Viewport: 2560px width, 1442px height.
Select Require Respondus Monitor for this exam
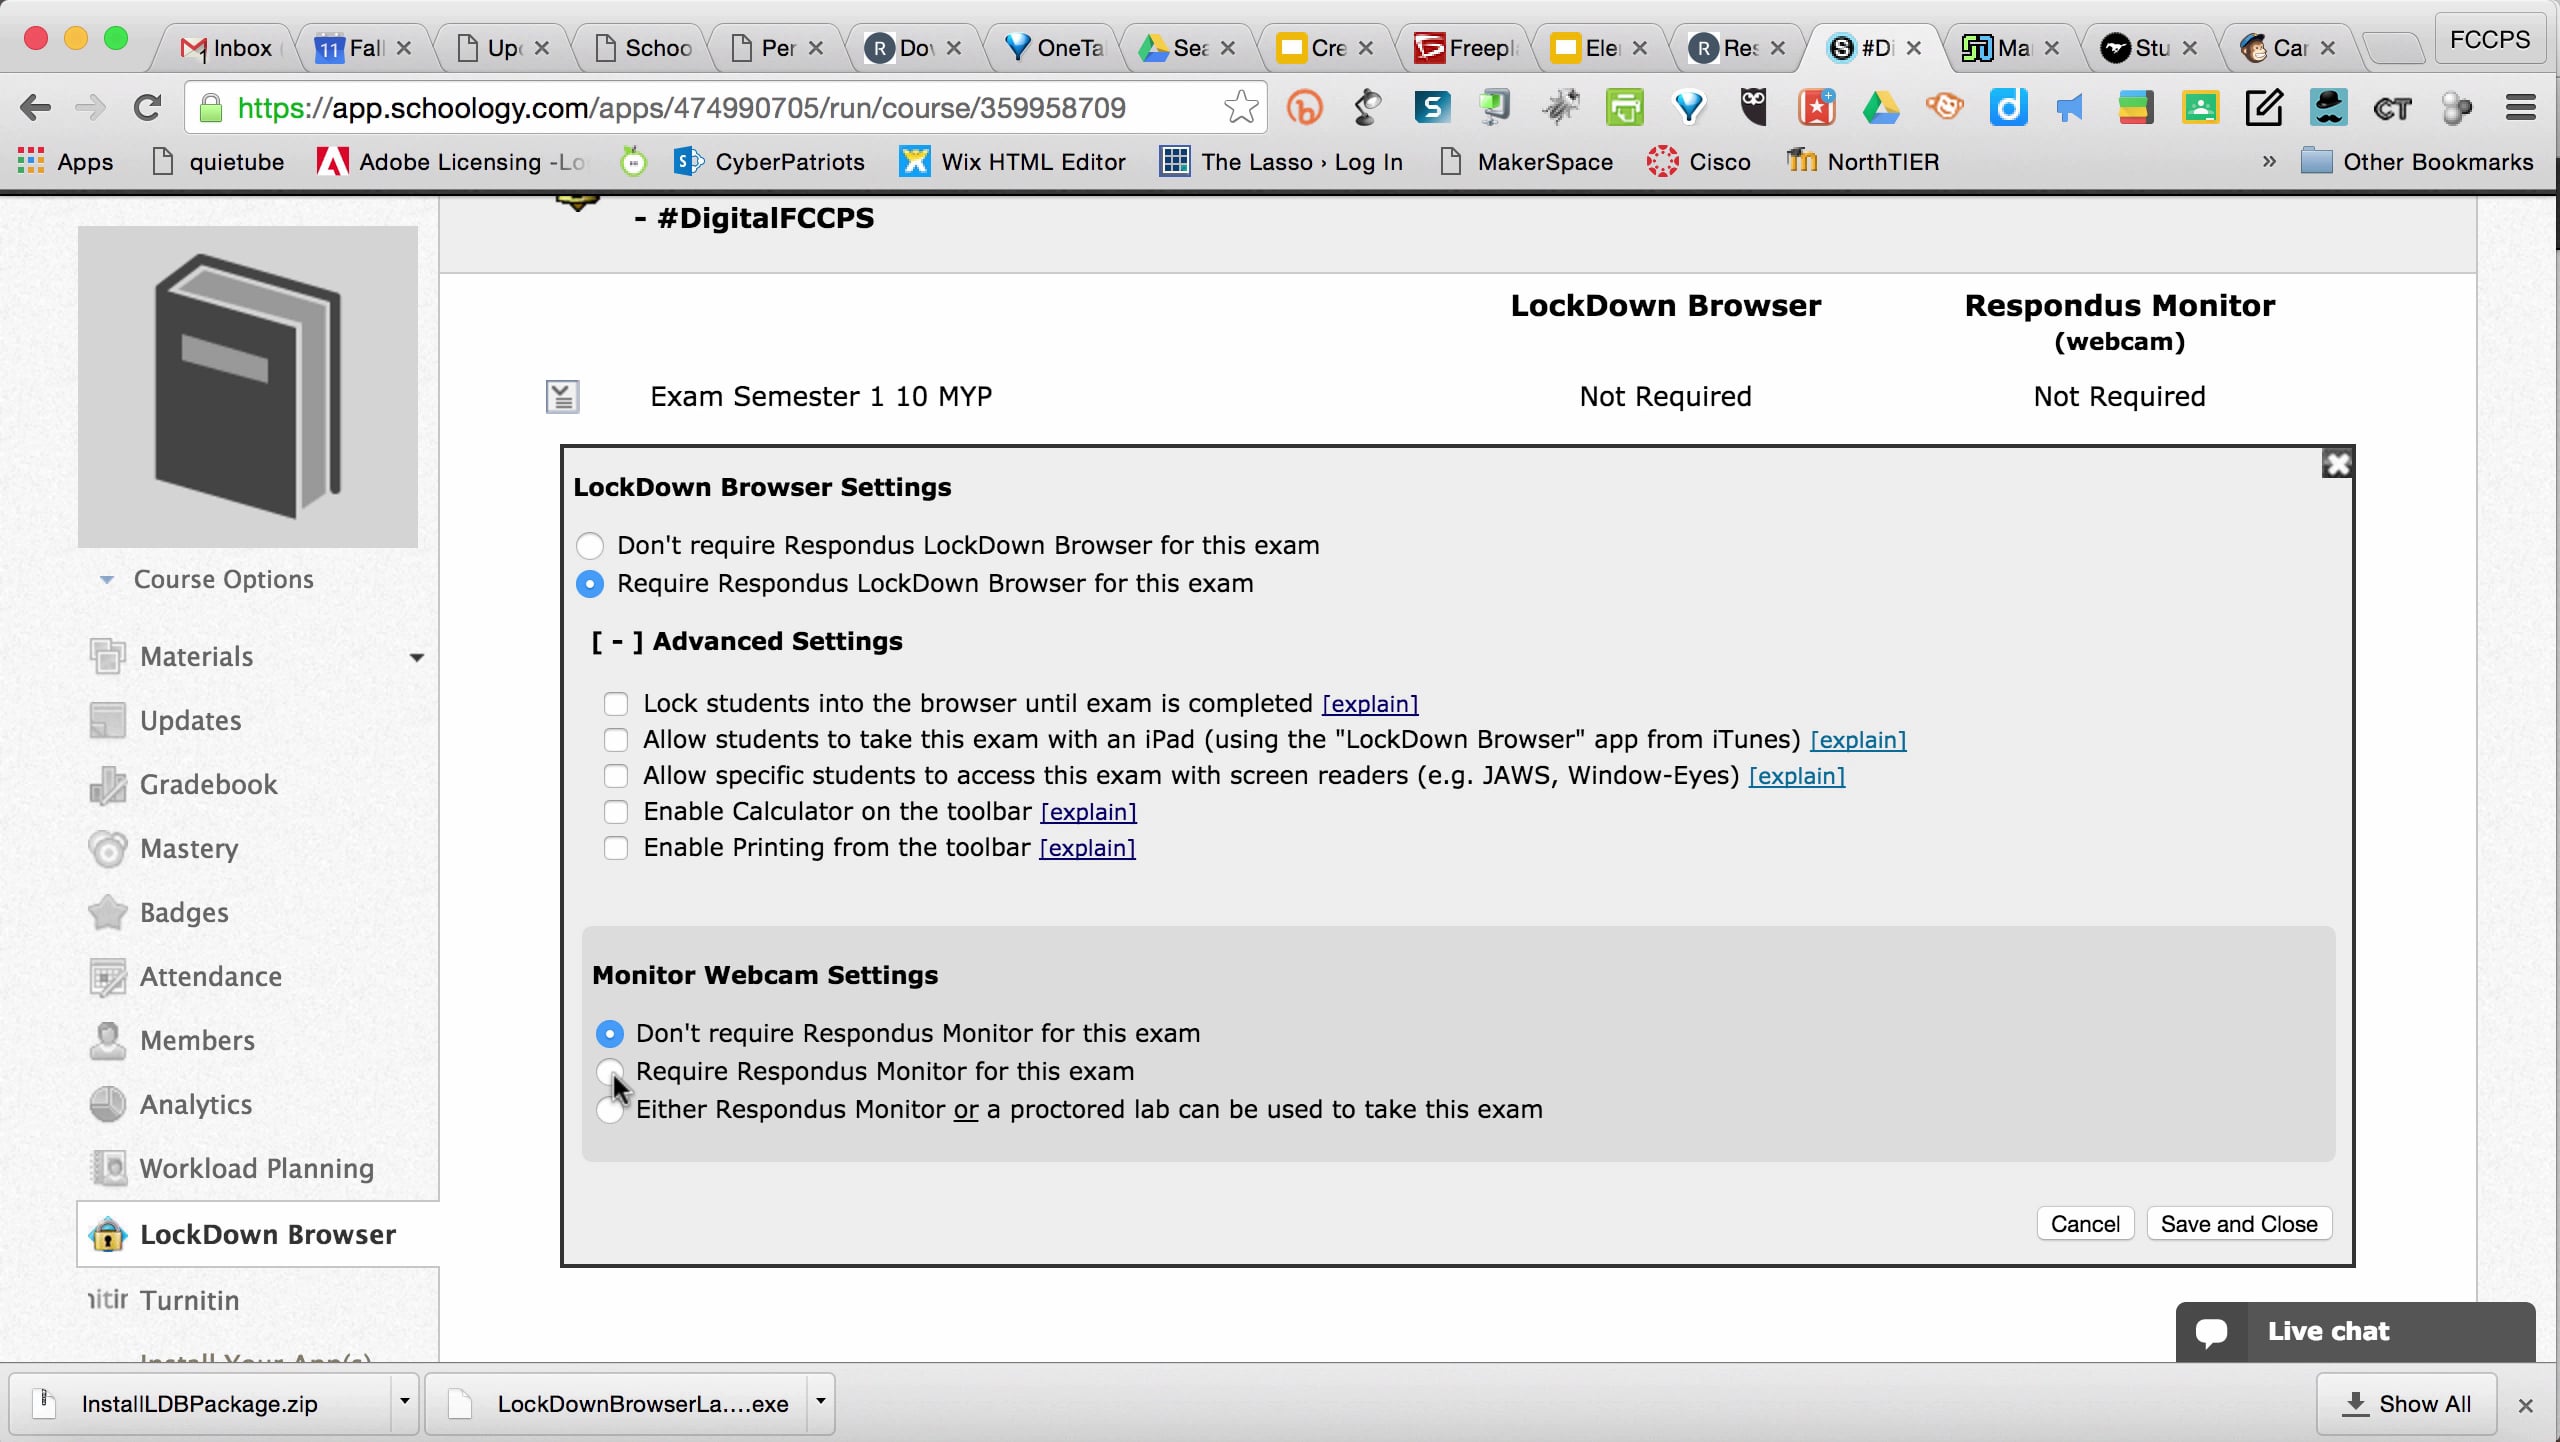610,1071
